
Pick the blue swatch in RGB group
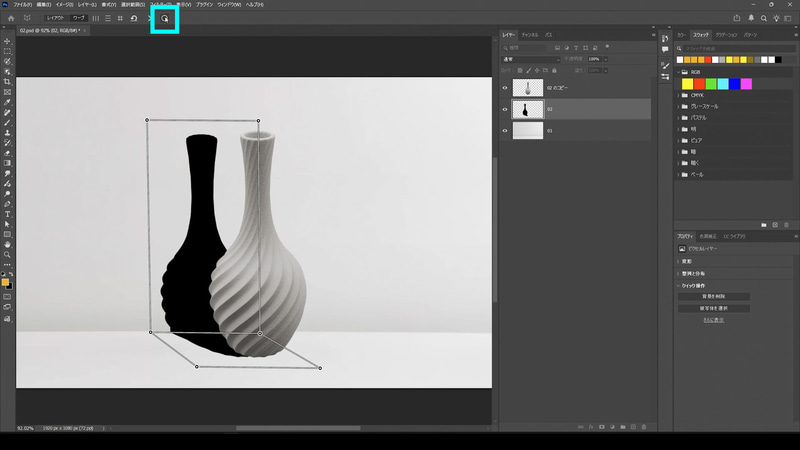coord(734,84)
